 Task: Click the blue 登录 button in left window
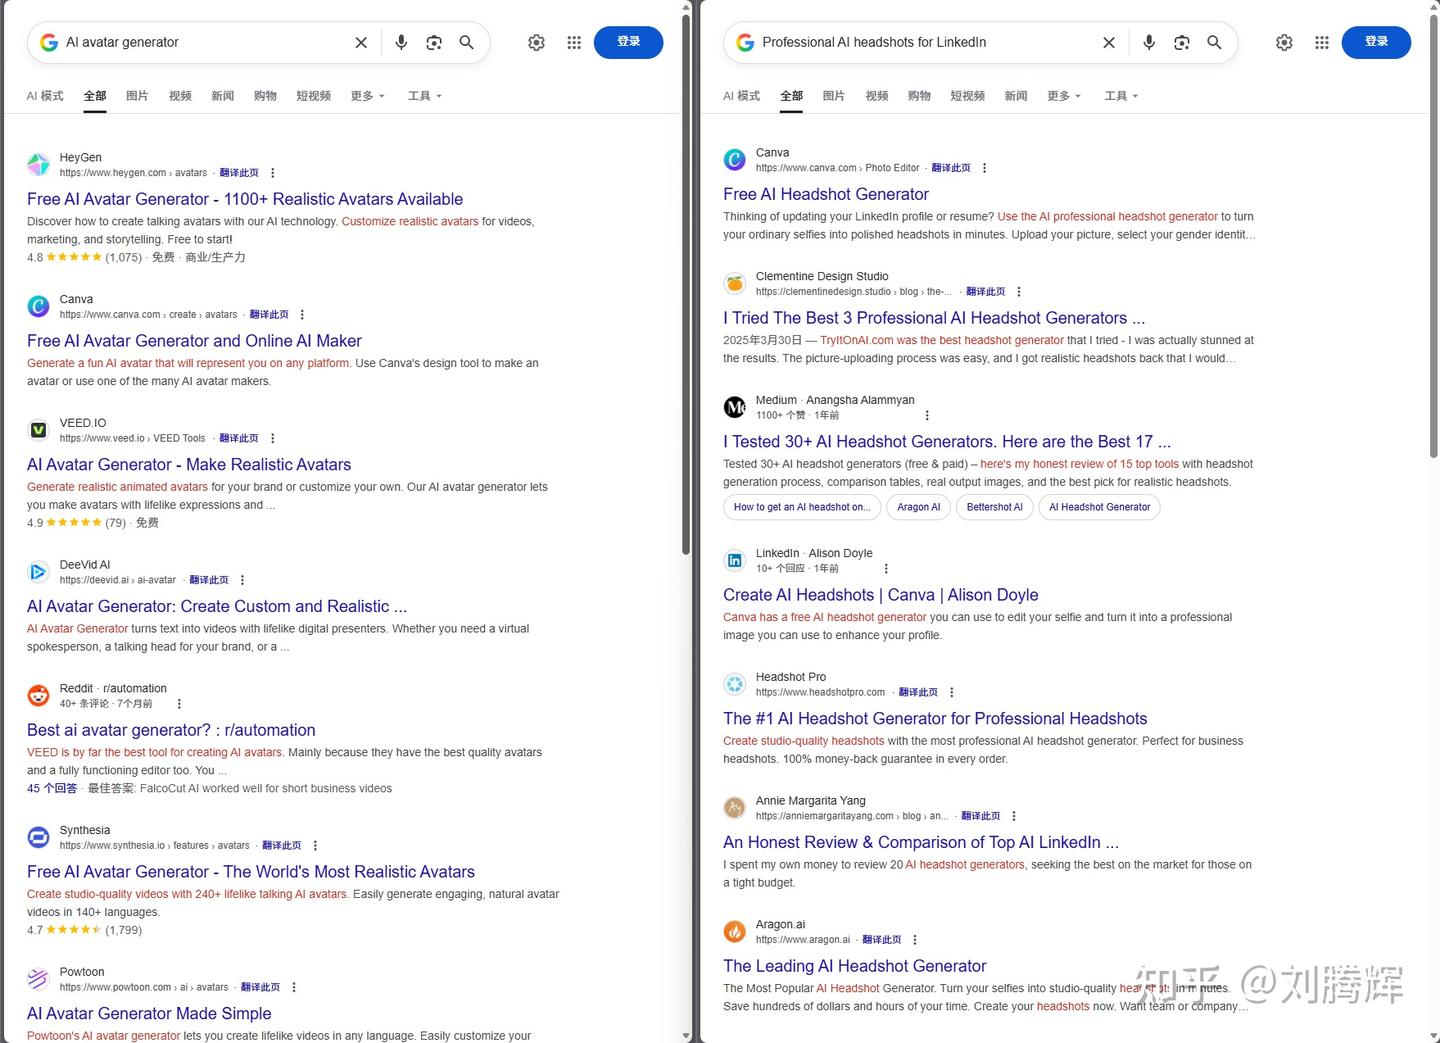point(628,42)
